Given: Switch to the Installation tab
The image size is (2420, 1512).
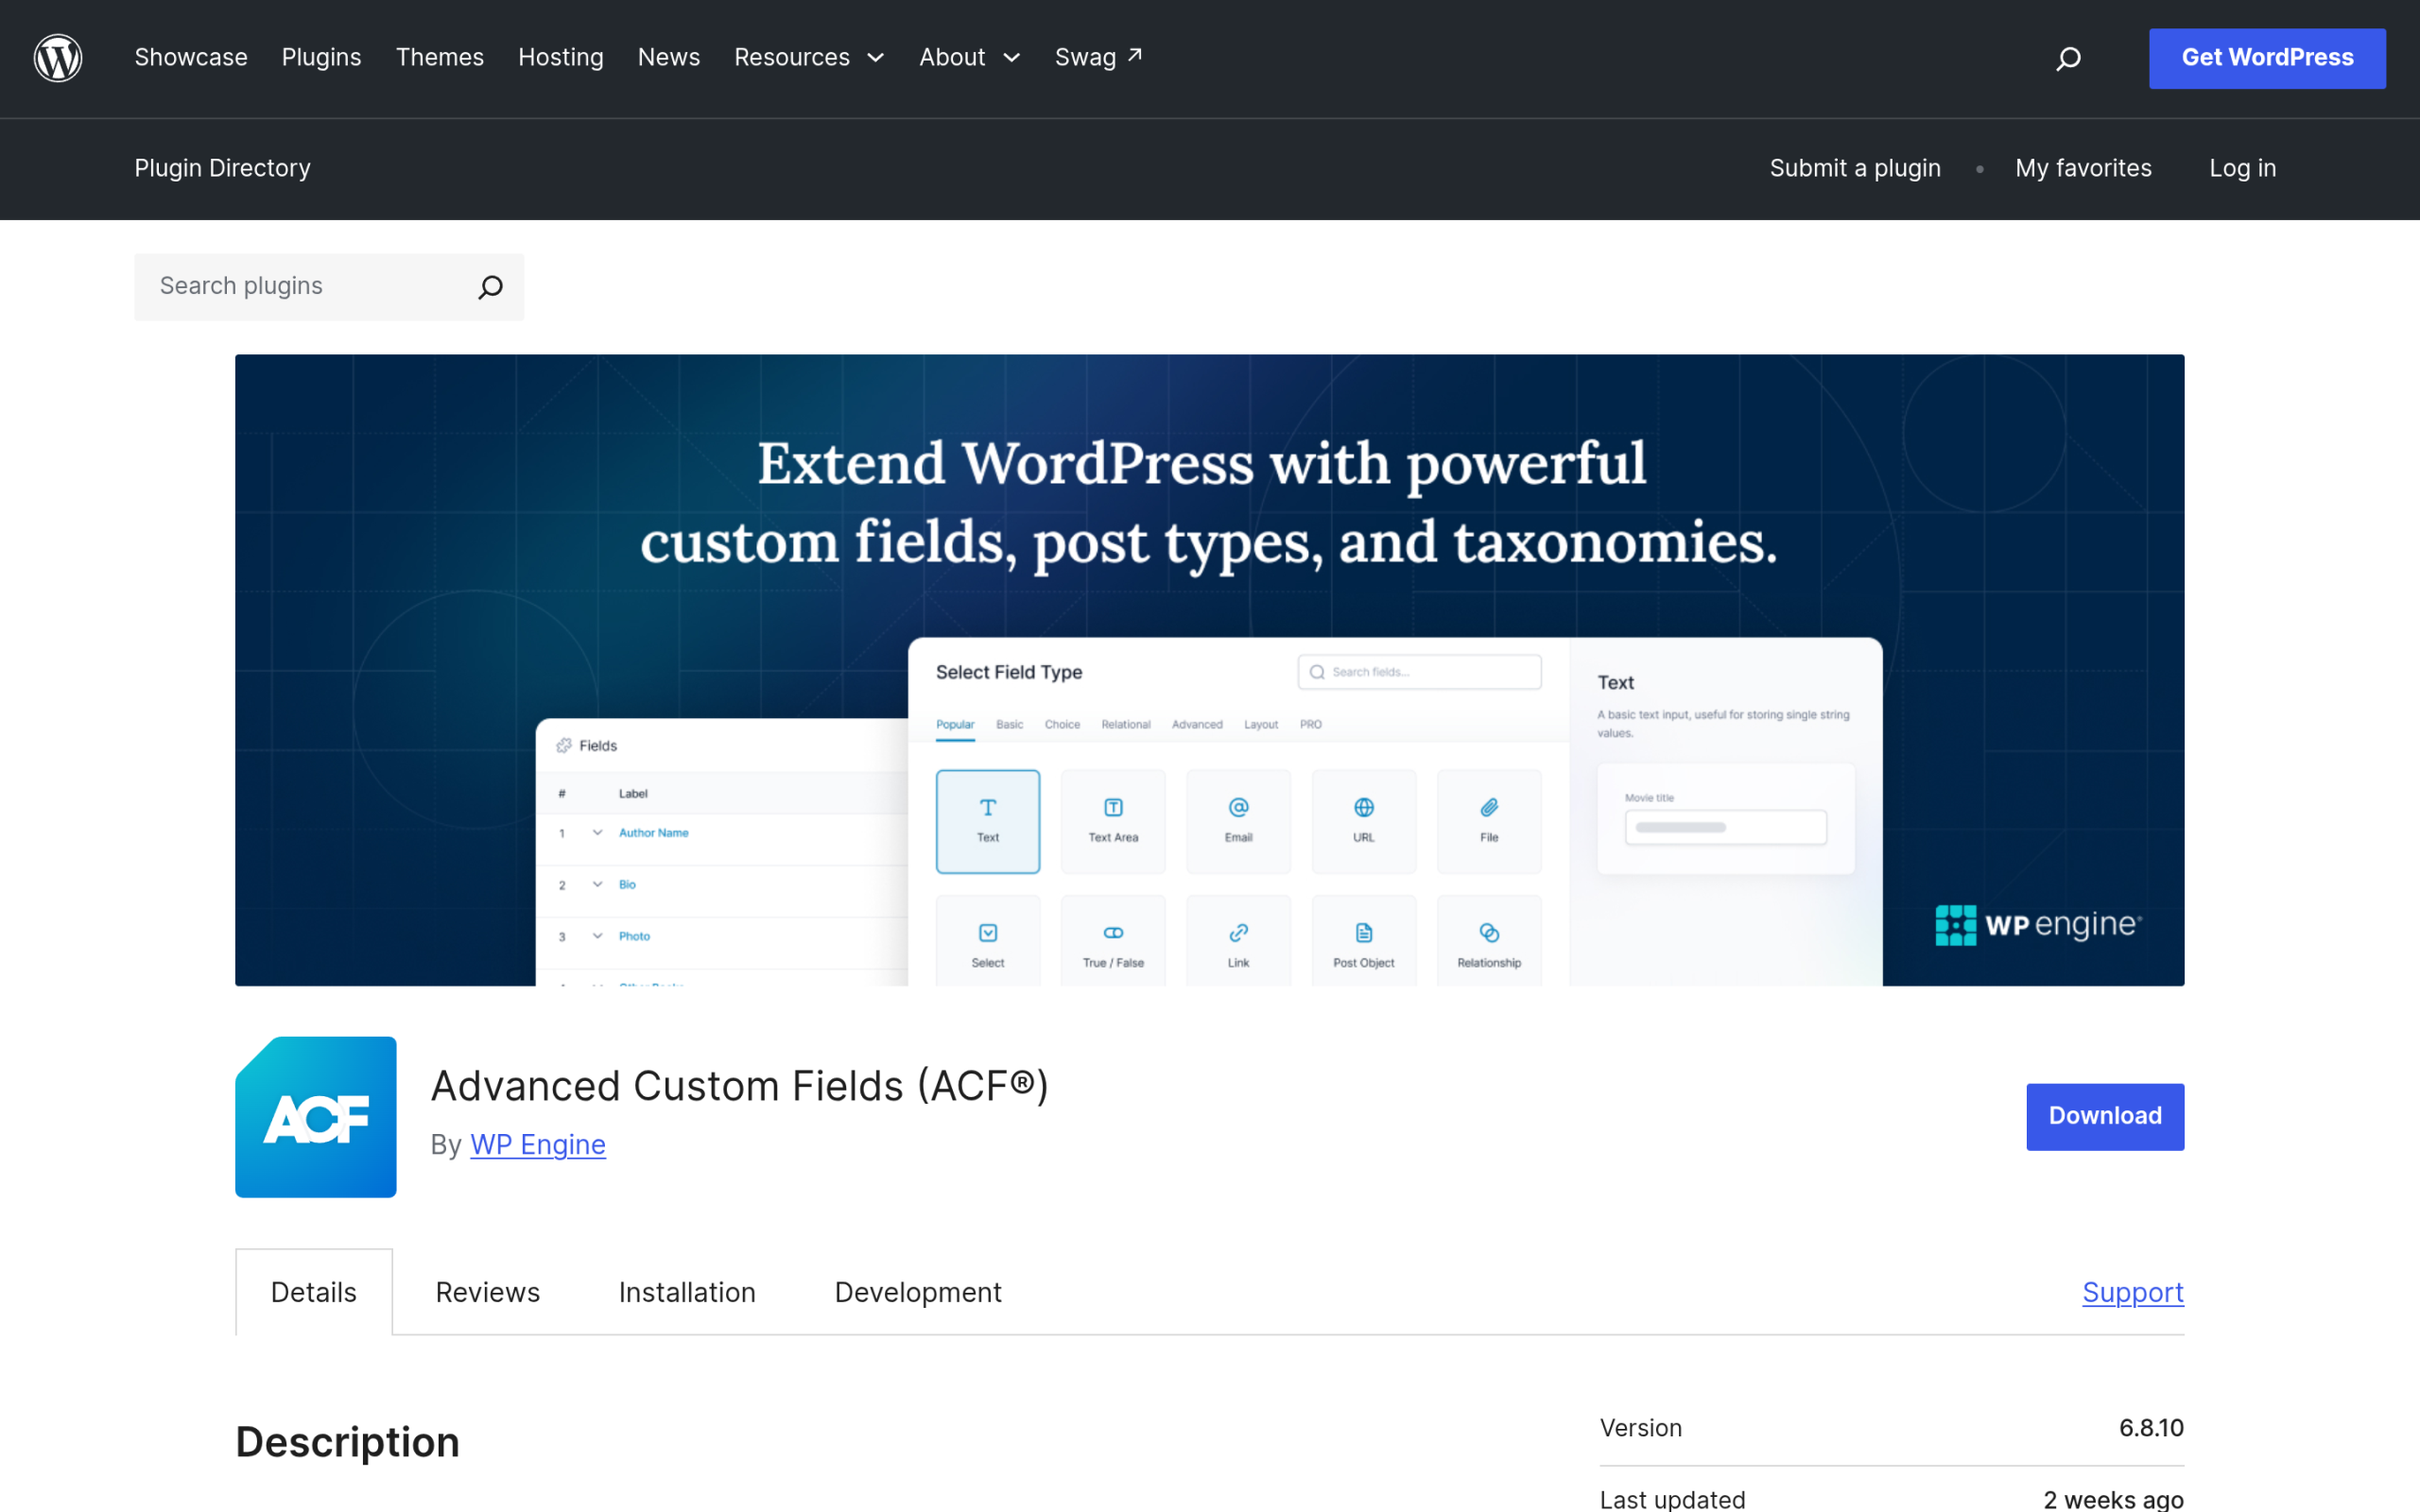Looking at the screenshot, I should (x=687, y=1292).
